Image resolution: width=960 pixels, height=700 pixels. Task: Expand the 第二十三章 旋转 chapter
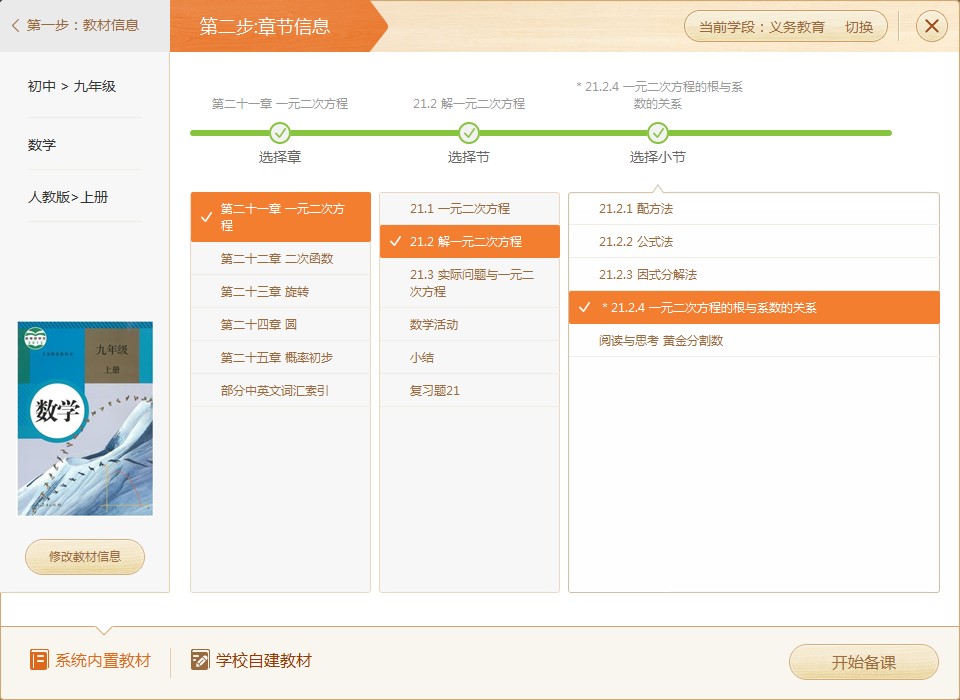coord(280,291)
